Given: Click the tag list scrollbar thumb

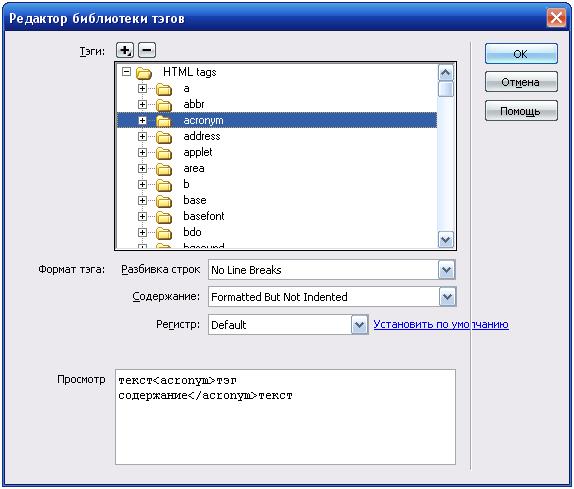Looking at the screenshot, I should [x=446, y=89].
